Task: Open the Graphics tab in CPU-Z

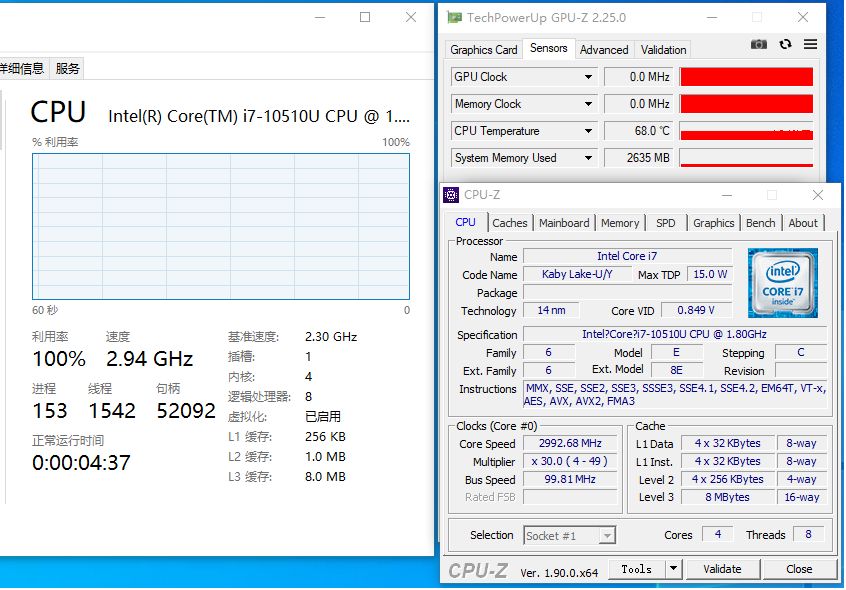Action: (x=713, y=223)
